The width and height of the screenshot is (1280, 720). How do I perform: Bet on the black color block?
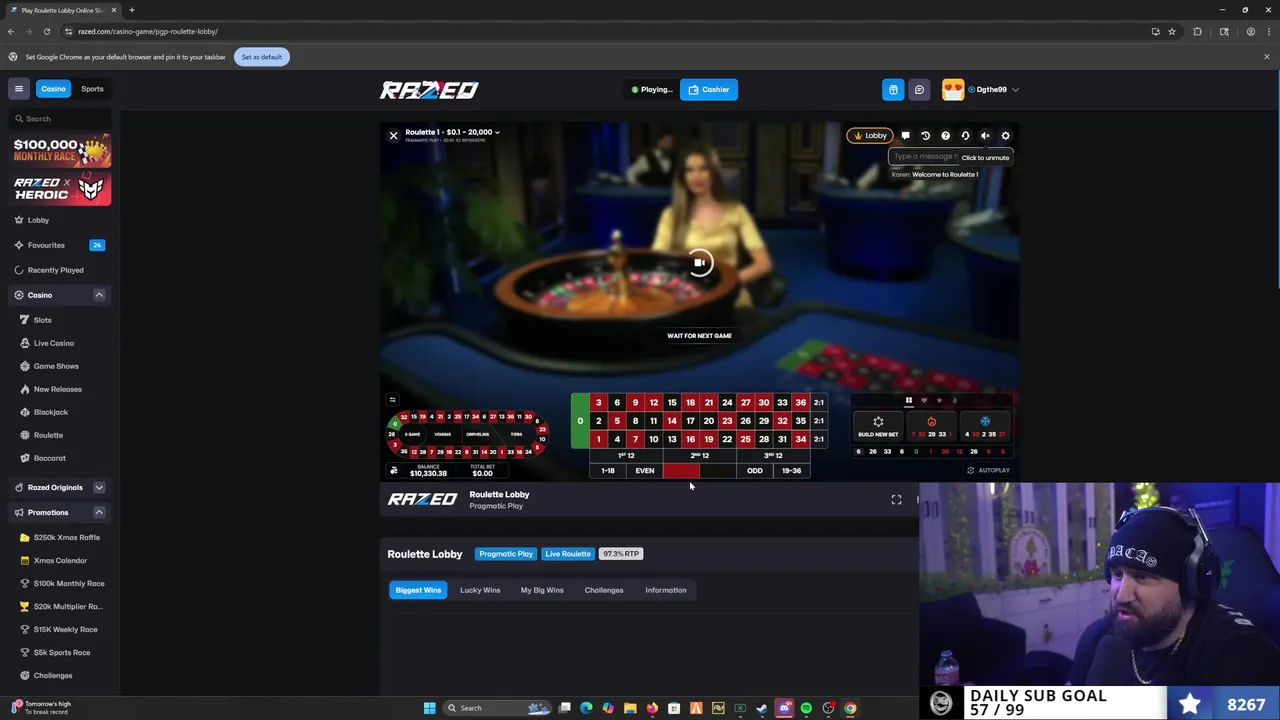click(718, 471)
